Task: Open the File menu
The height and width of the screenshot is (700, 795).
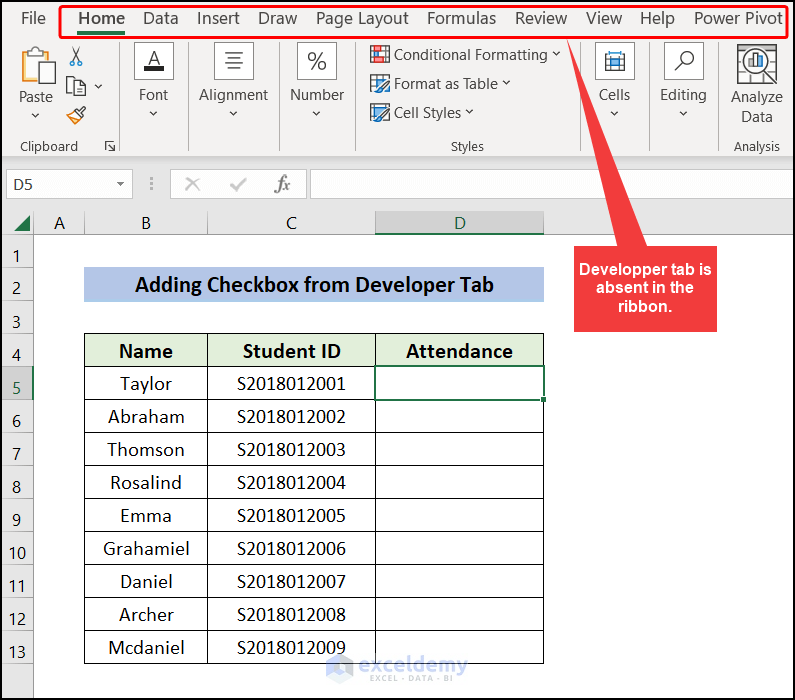Action: [x=33, y=18]
